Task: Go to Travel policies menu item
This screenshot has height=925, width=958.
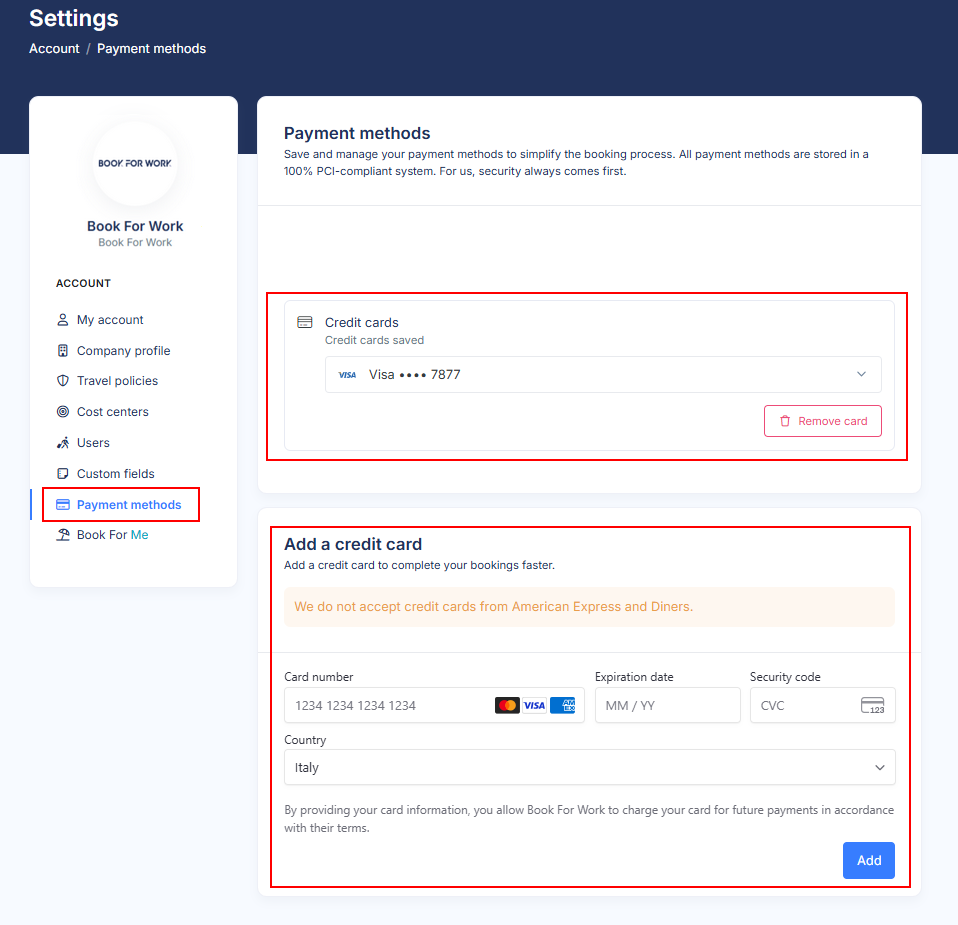Action: tap(117, 381)
